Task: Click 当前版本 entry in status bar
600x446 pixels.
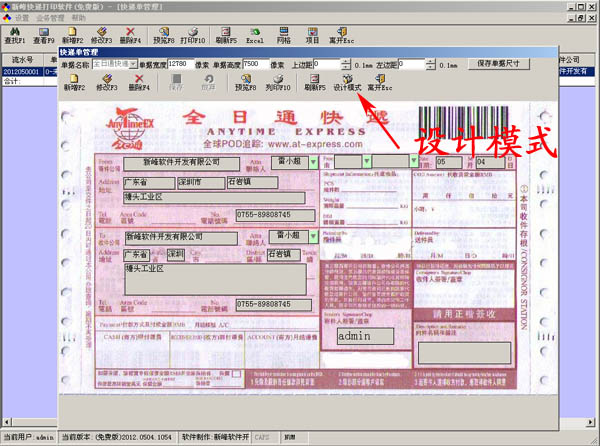Action: [117, 437]
